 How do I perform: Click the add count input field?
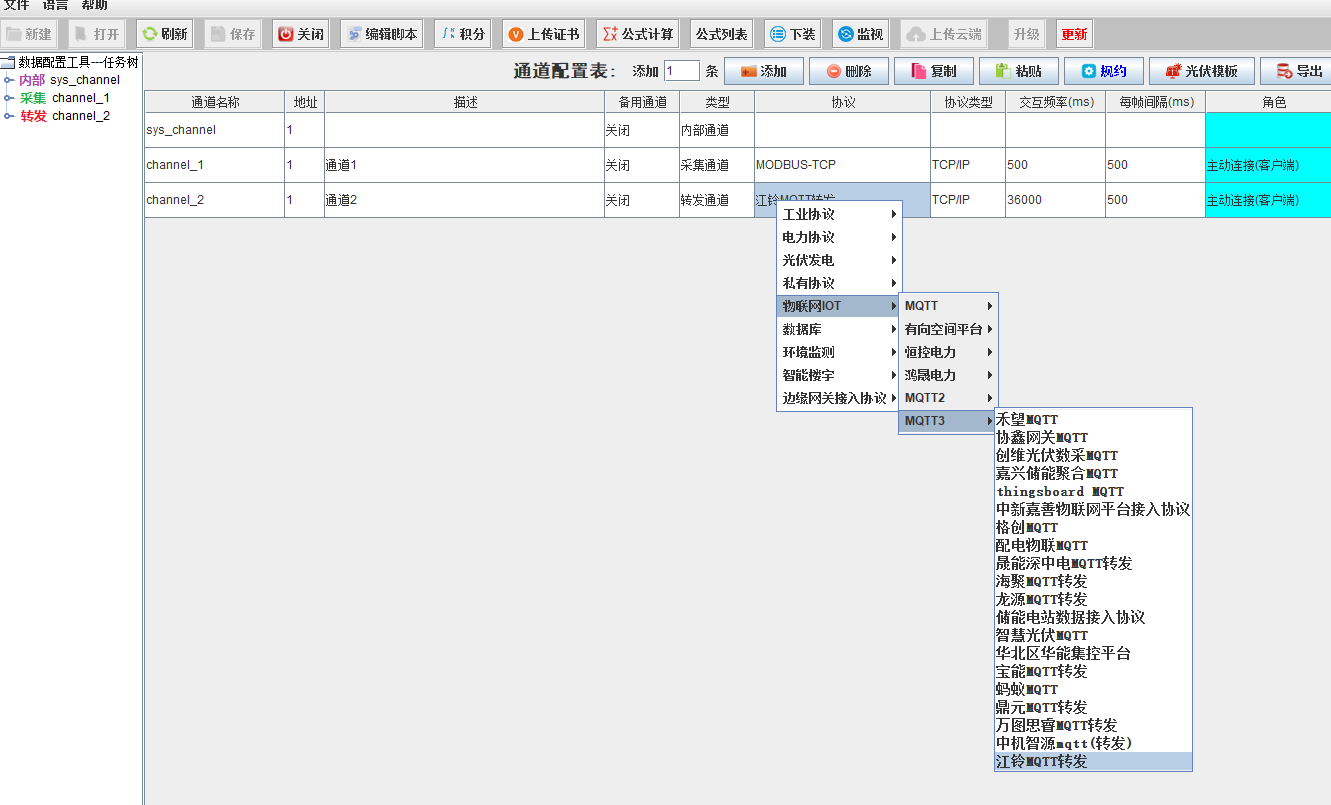point(682,71)
